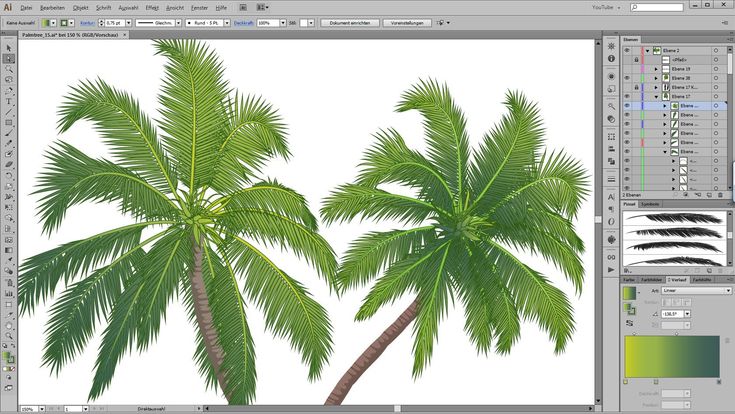Unlock the <Pfad> layer
The image size is (735, 414).
point(636,60)
